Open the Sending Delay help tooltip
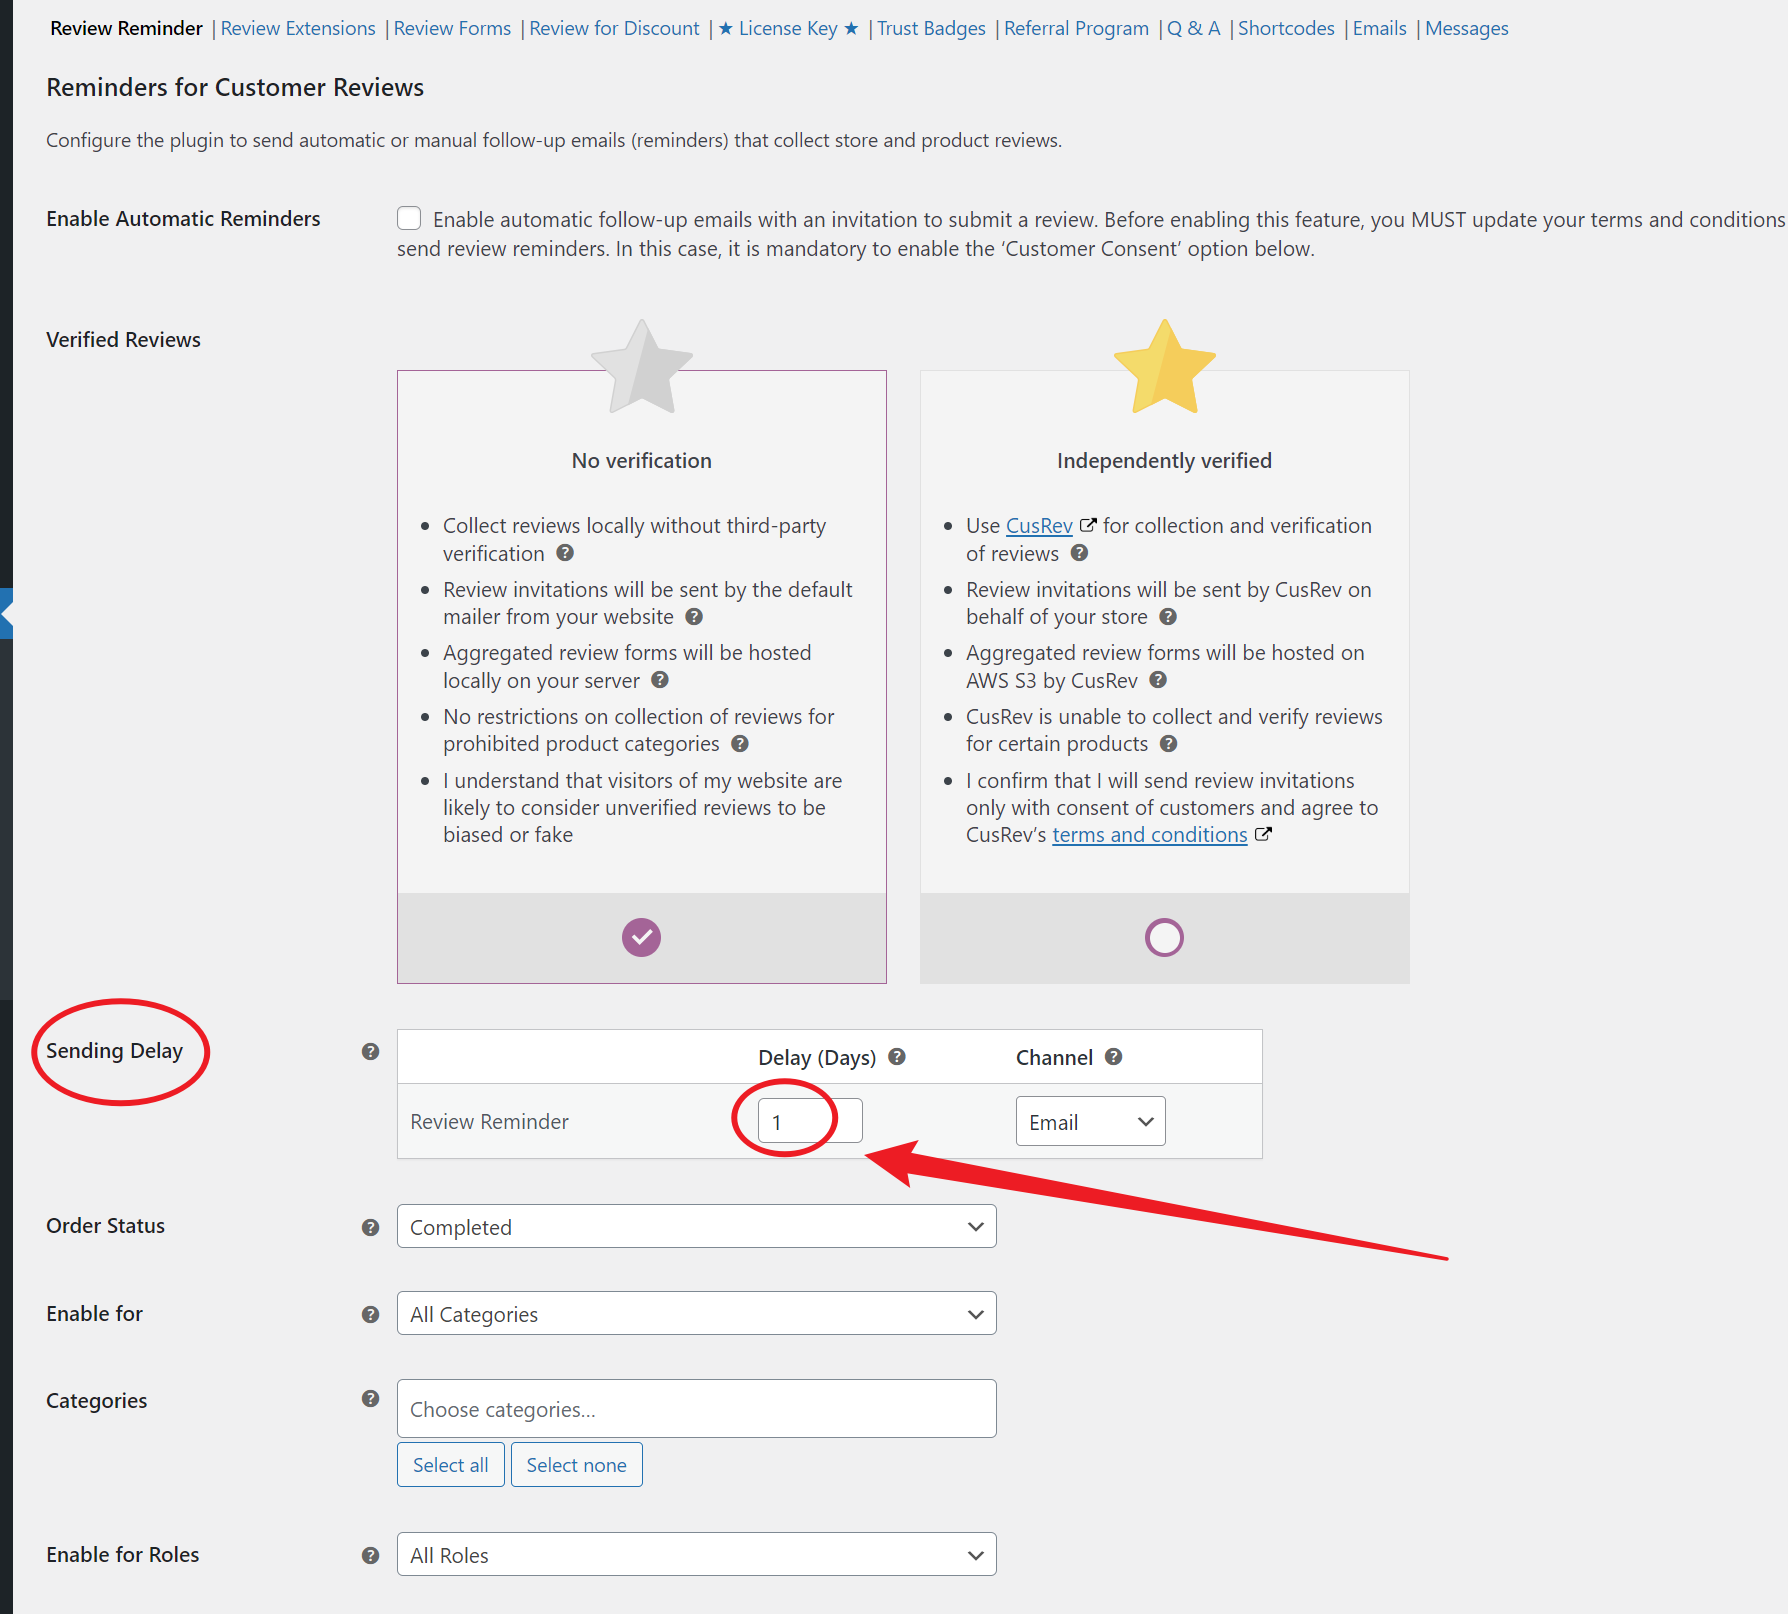The image size is (1788, 1614). (x=370, y=1051)
